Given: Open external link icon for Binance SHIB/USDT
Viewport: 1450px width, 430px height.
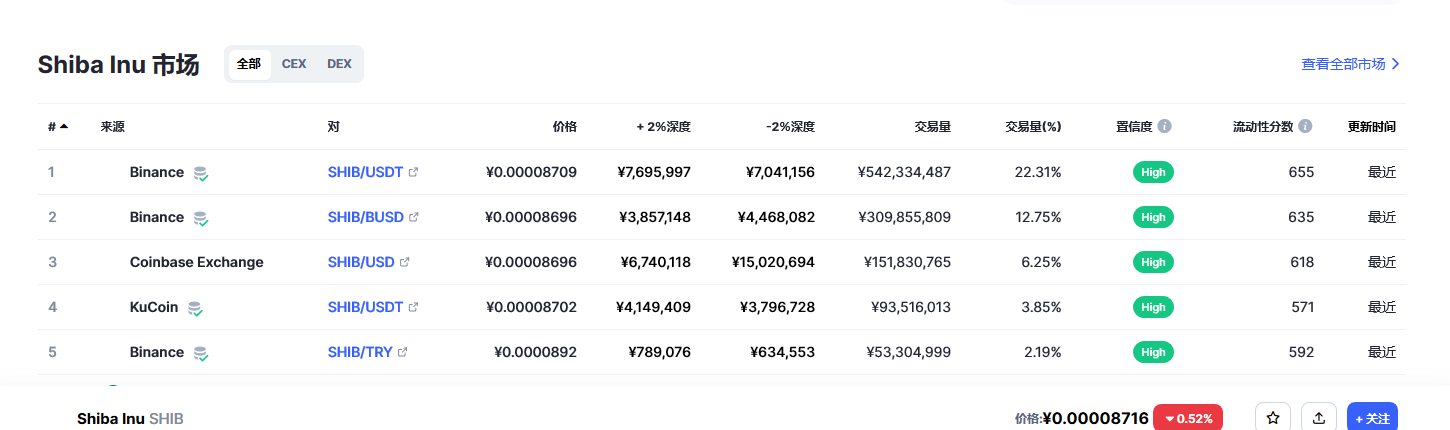Looking at the screenshot, I should 414,172.
